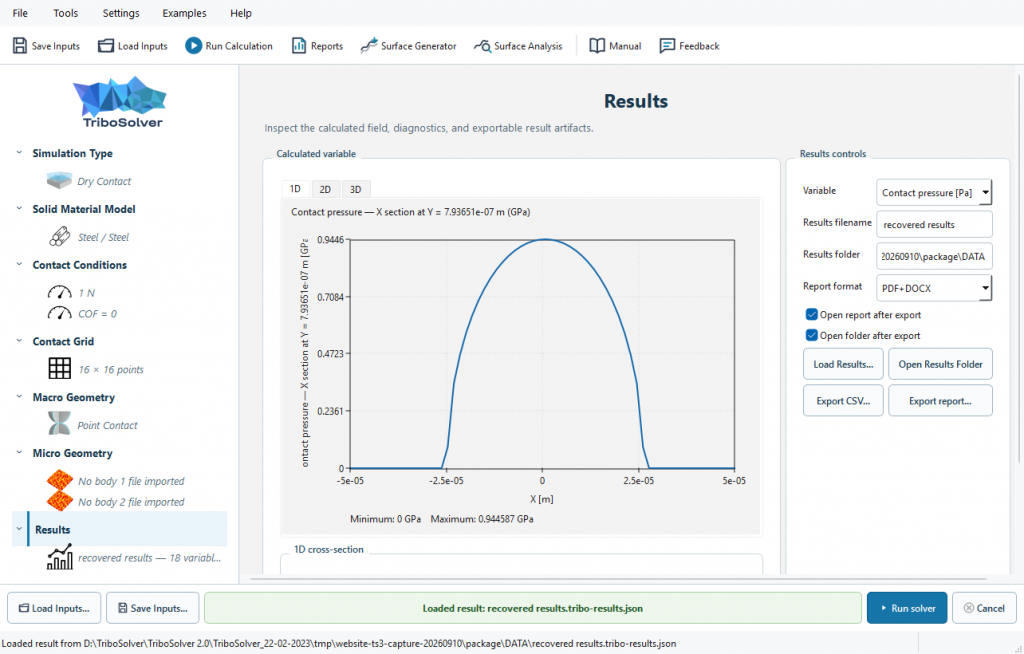This screenshot has height=654, width=1024.
Task: Collapse the Macro Geometry section
Action: point(19,397)
